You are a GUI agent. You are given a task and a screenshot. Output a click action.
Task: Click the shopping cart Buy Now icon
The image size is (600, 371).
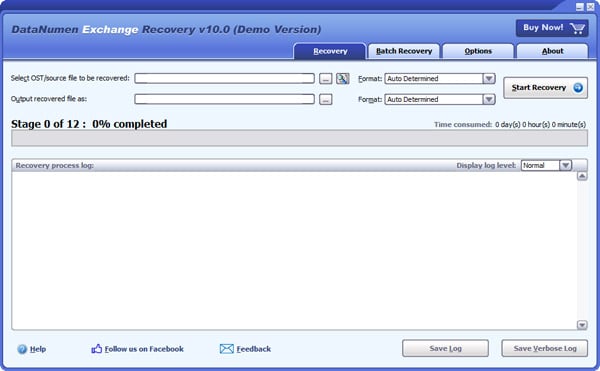[x=577, y=28]
